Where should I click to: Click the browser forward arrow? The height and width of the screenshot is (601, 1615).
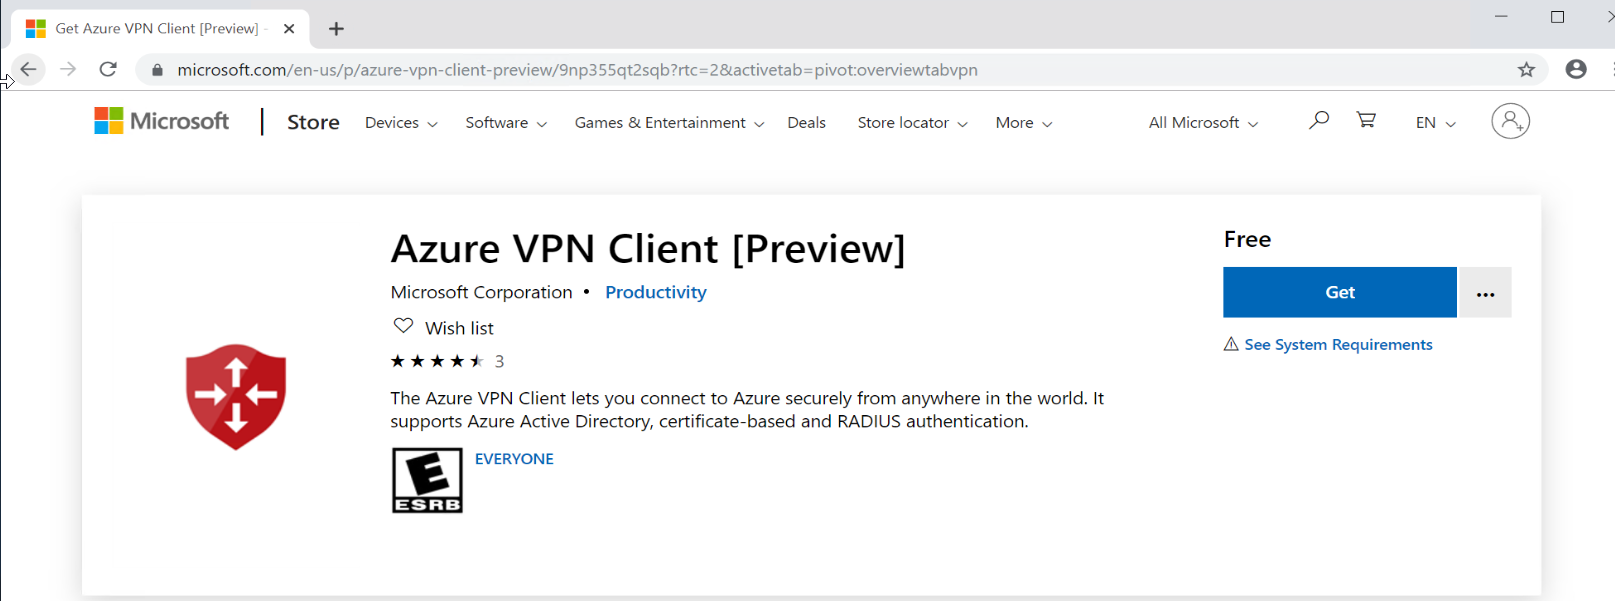pos(68,69)
